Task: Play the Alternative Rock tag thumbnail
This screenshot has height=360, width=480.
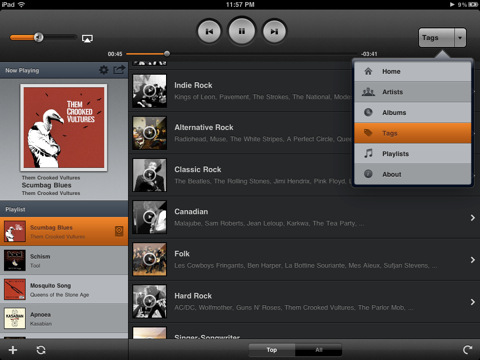Action: pyautogui.click(x=150, y=133)
